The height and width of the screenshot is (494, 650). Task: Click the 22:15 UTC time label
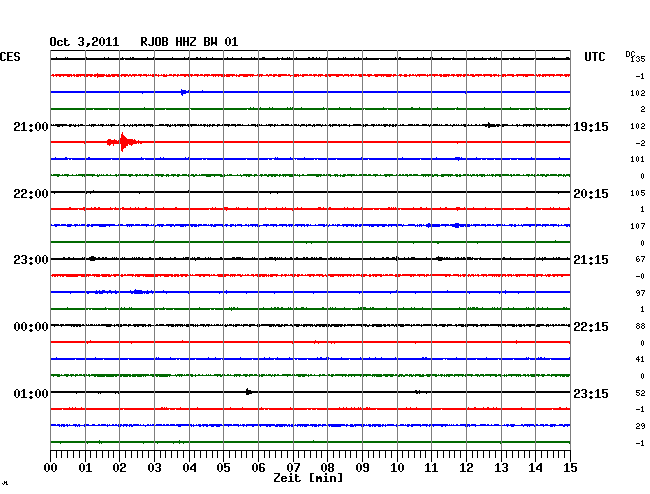tap(591, 327)
